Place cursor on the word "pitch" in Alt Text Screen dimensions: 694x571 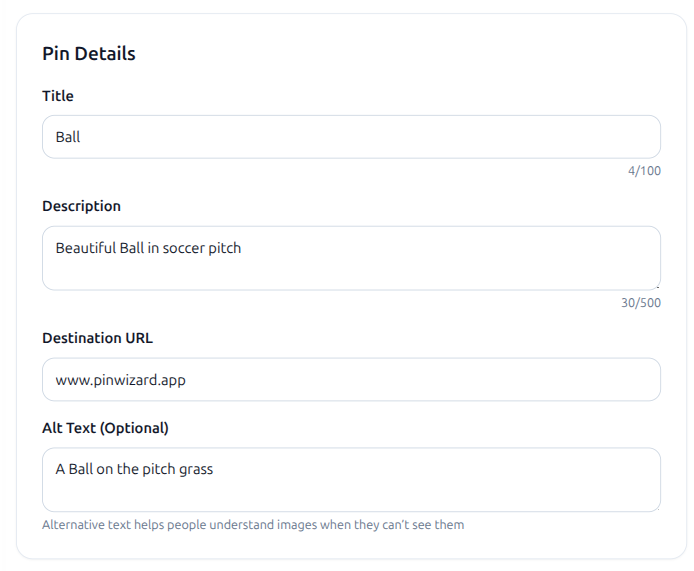click(155, 469)
